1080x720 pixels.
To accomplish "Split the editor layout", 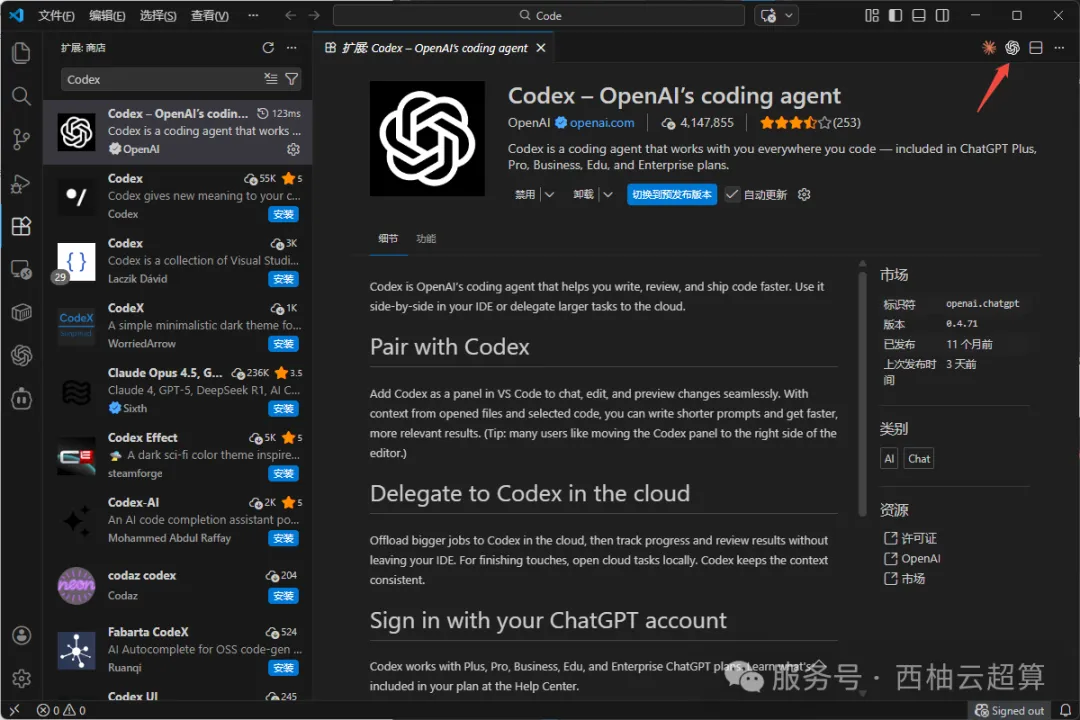I will pos(1035,48).
